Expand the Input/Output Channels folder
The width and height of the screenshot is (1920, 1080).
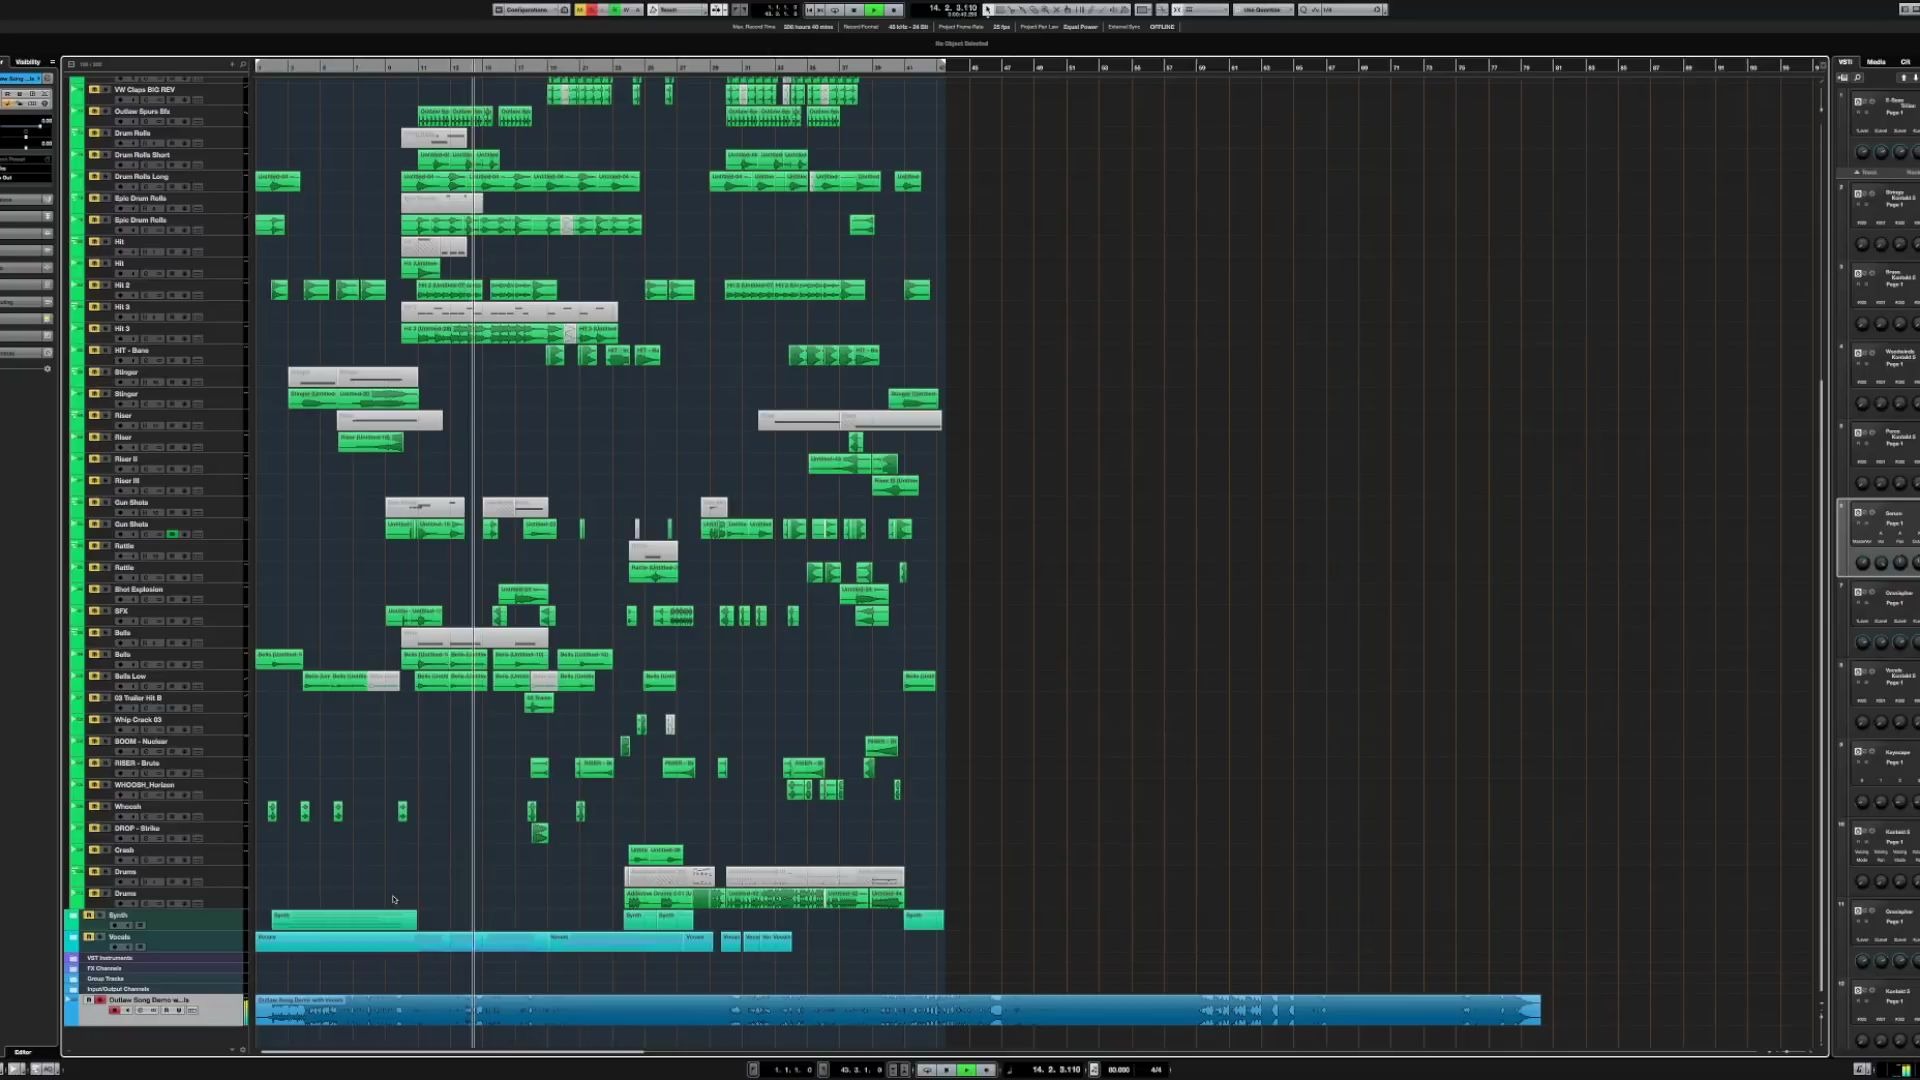73,989
